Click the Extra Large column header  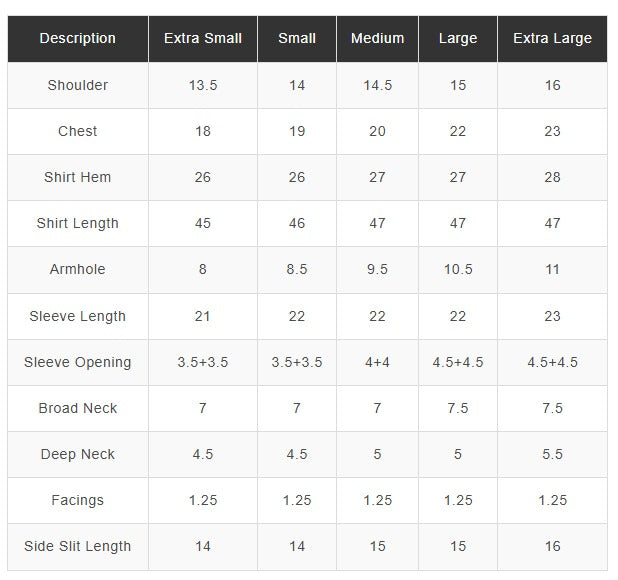(x=552, y=39)
